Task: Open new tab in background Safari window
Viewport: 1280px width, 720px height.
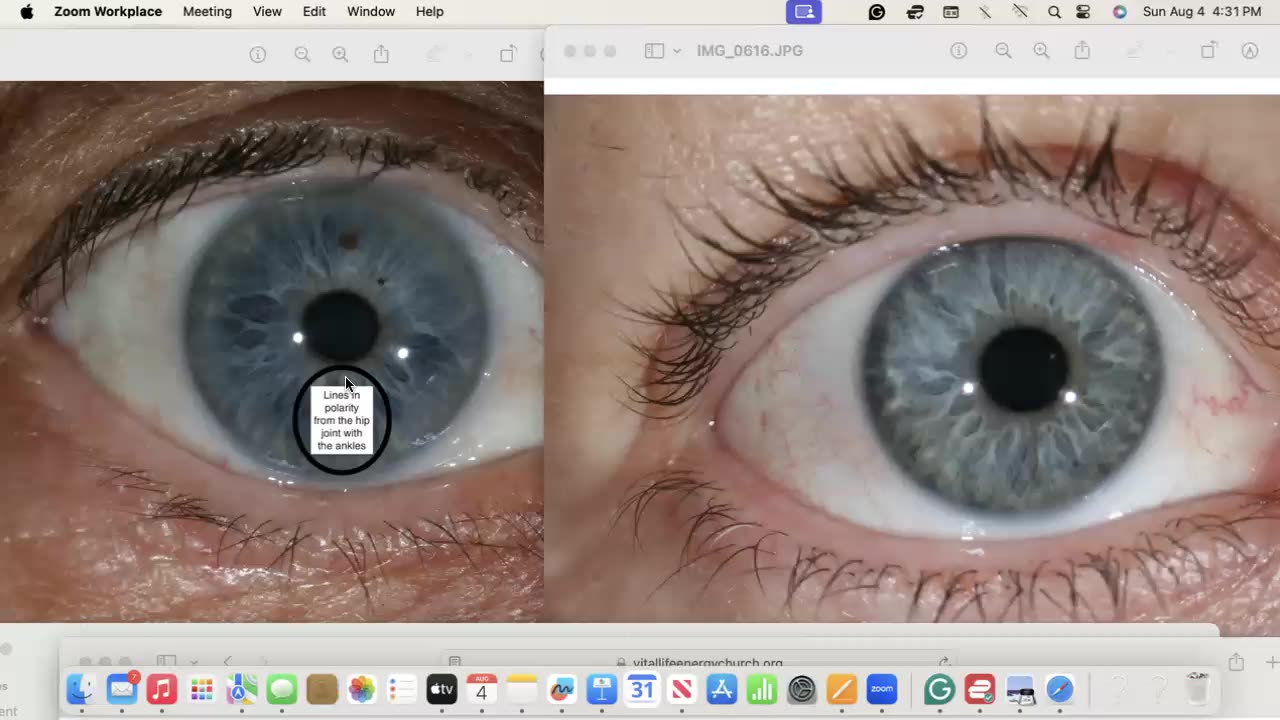Action: click(x=1272, y=662)
